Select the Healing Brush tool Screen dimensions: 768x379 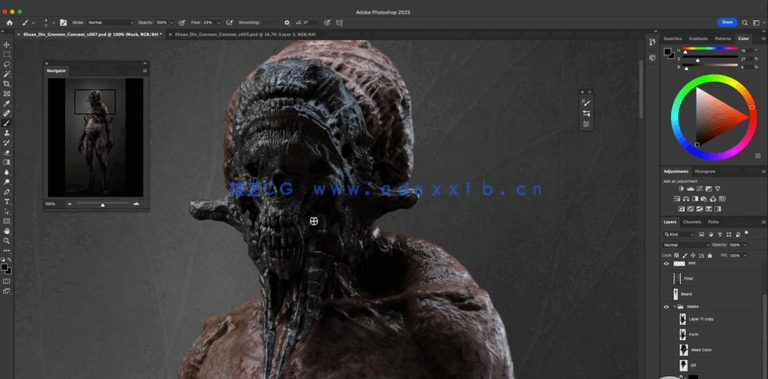[x=7, y=113]
